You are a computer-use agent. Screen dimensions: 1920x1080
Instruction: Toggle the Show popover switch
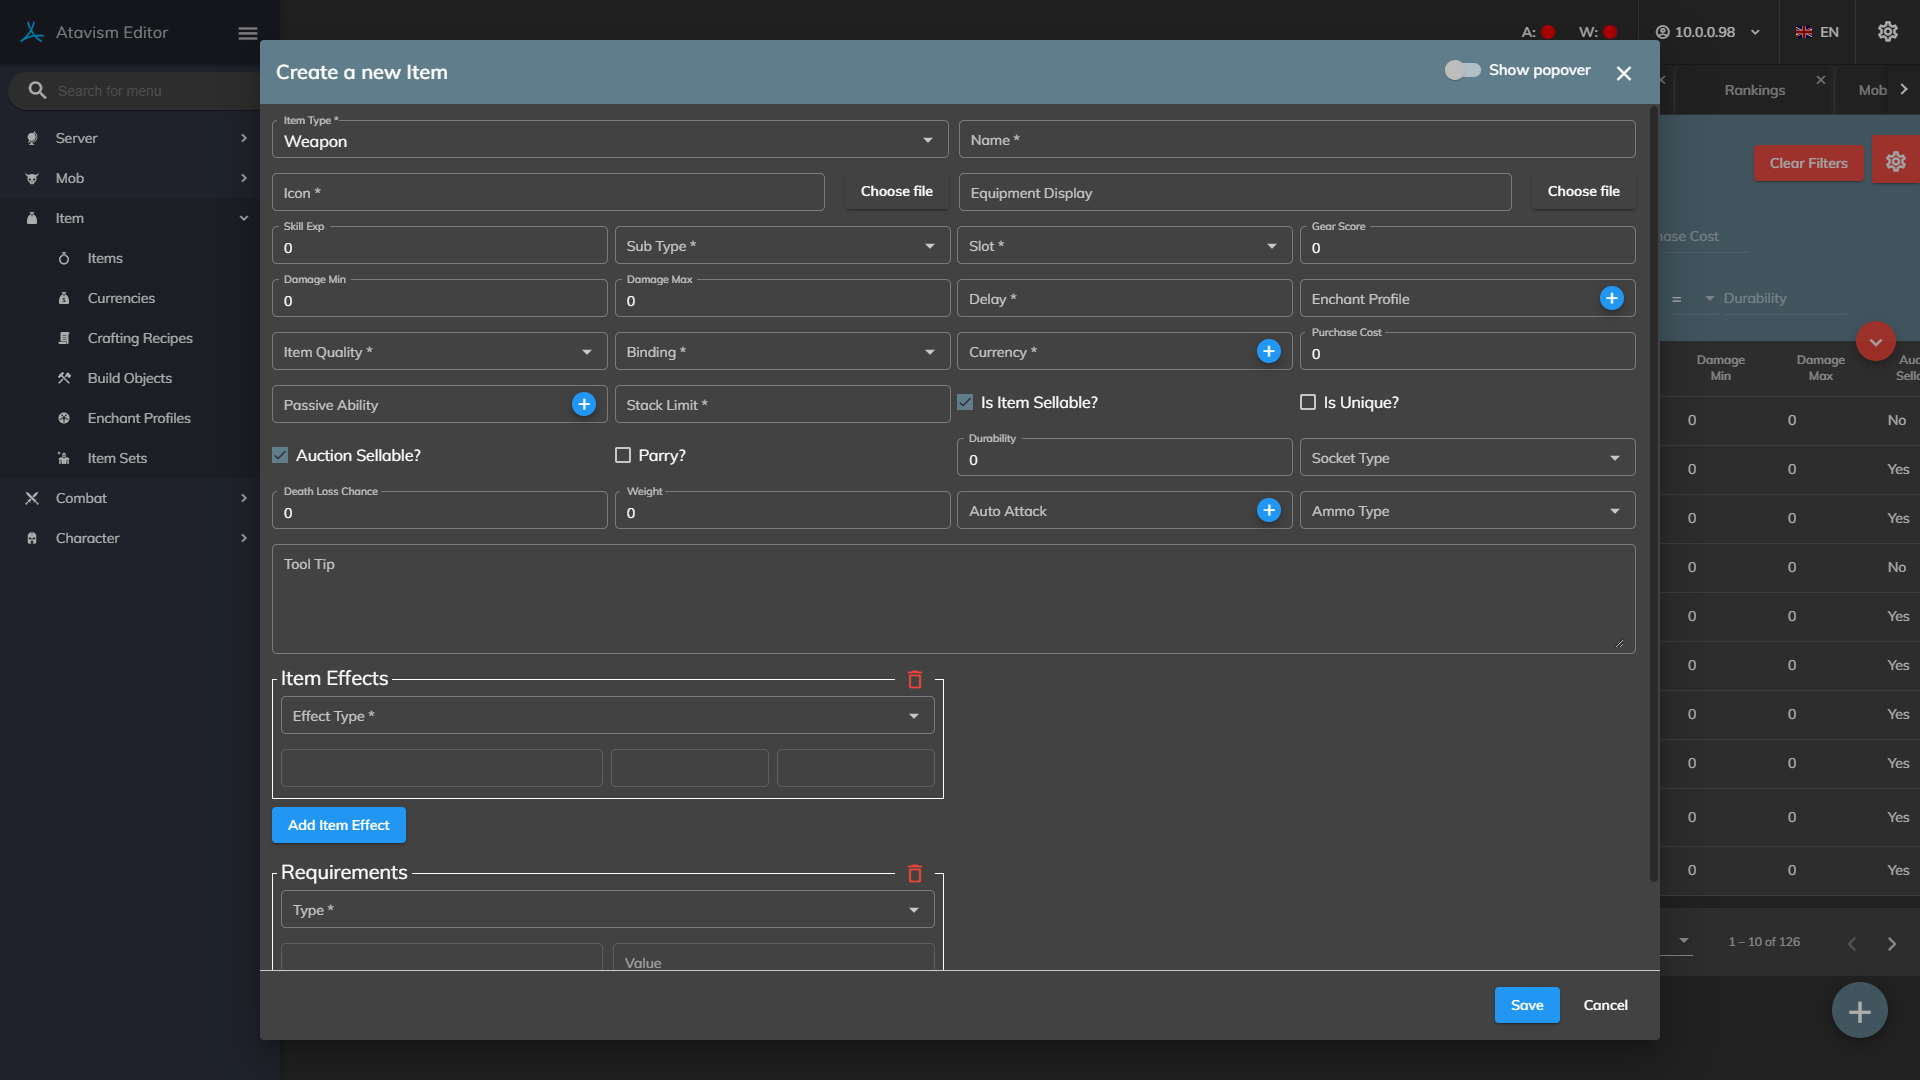pyautogui.click(x=1462, y=70)
